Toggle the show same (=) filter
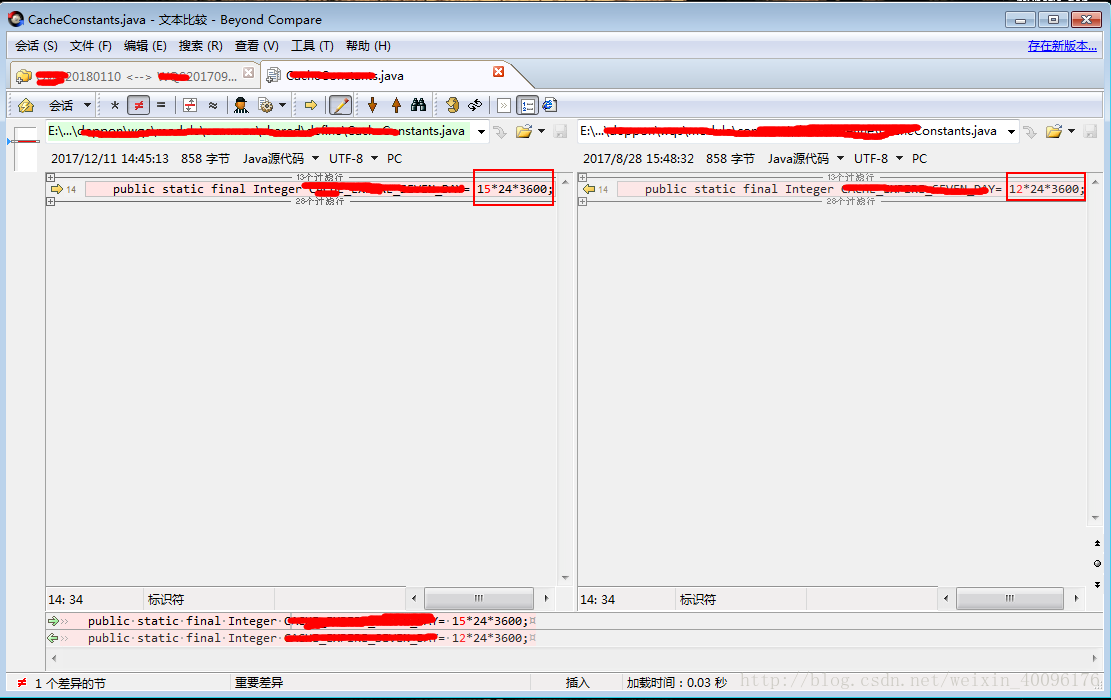Screen dimensions: 1111x700 coord(161,106)
